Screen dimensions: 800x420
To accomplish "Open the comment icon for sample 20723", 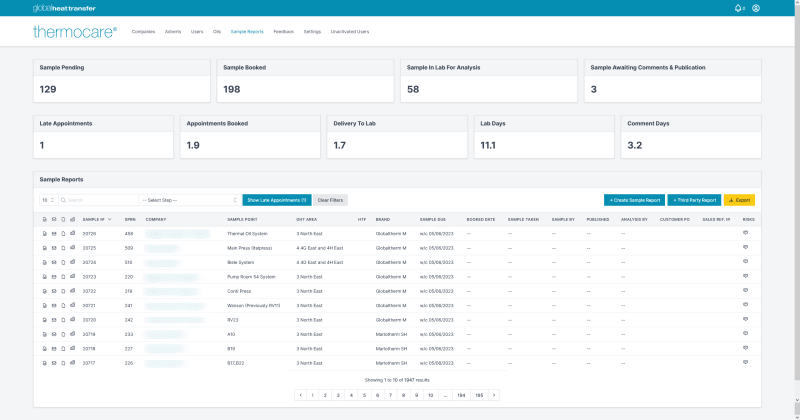I will (x=745, y=276).
